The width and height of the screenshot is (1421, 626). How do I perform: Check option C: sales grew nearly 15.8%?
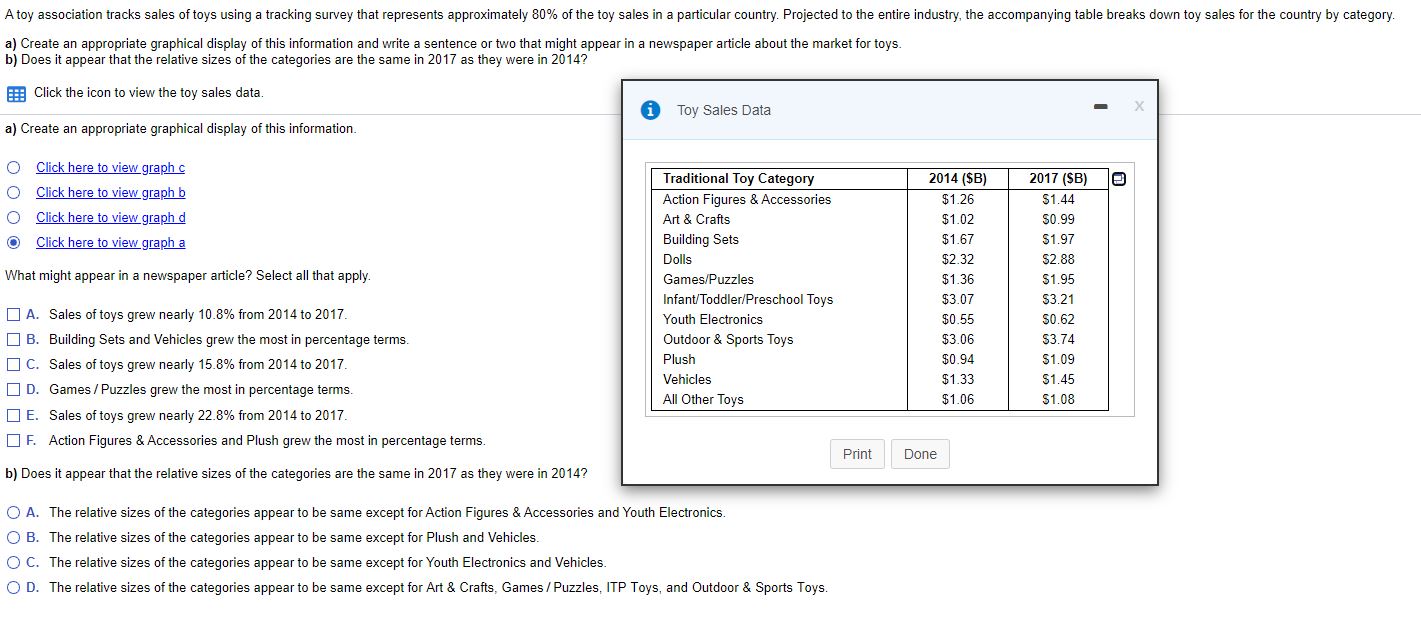[14, 365]
